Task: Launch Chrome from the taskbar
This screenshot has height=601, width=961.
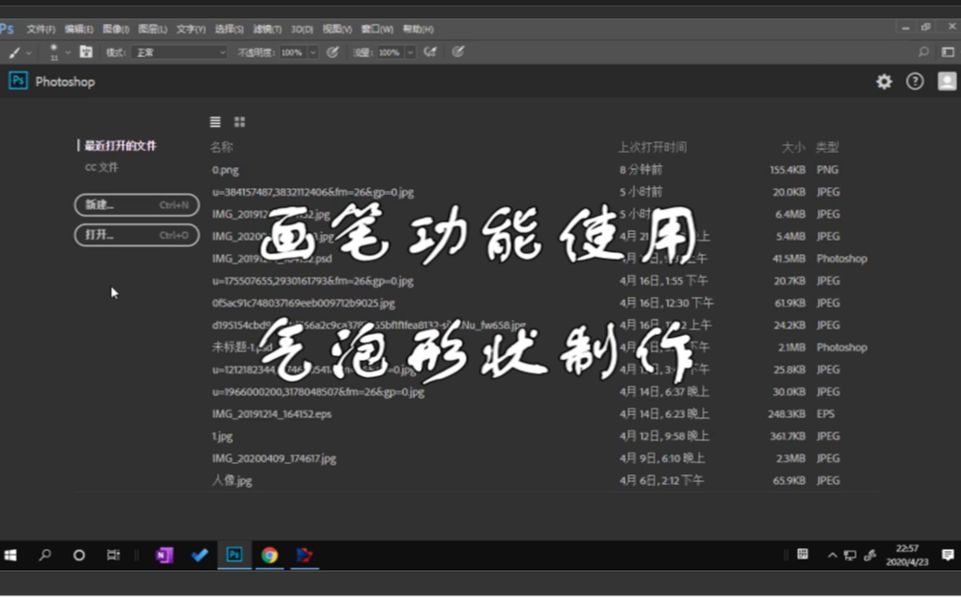Action: pyautogui.click(x=269, y=555)
